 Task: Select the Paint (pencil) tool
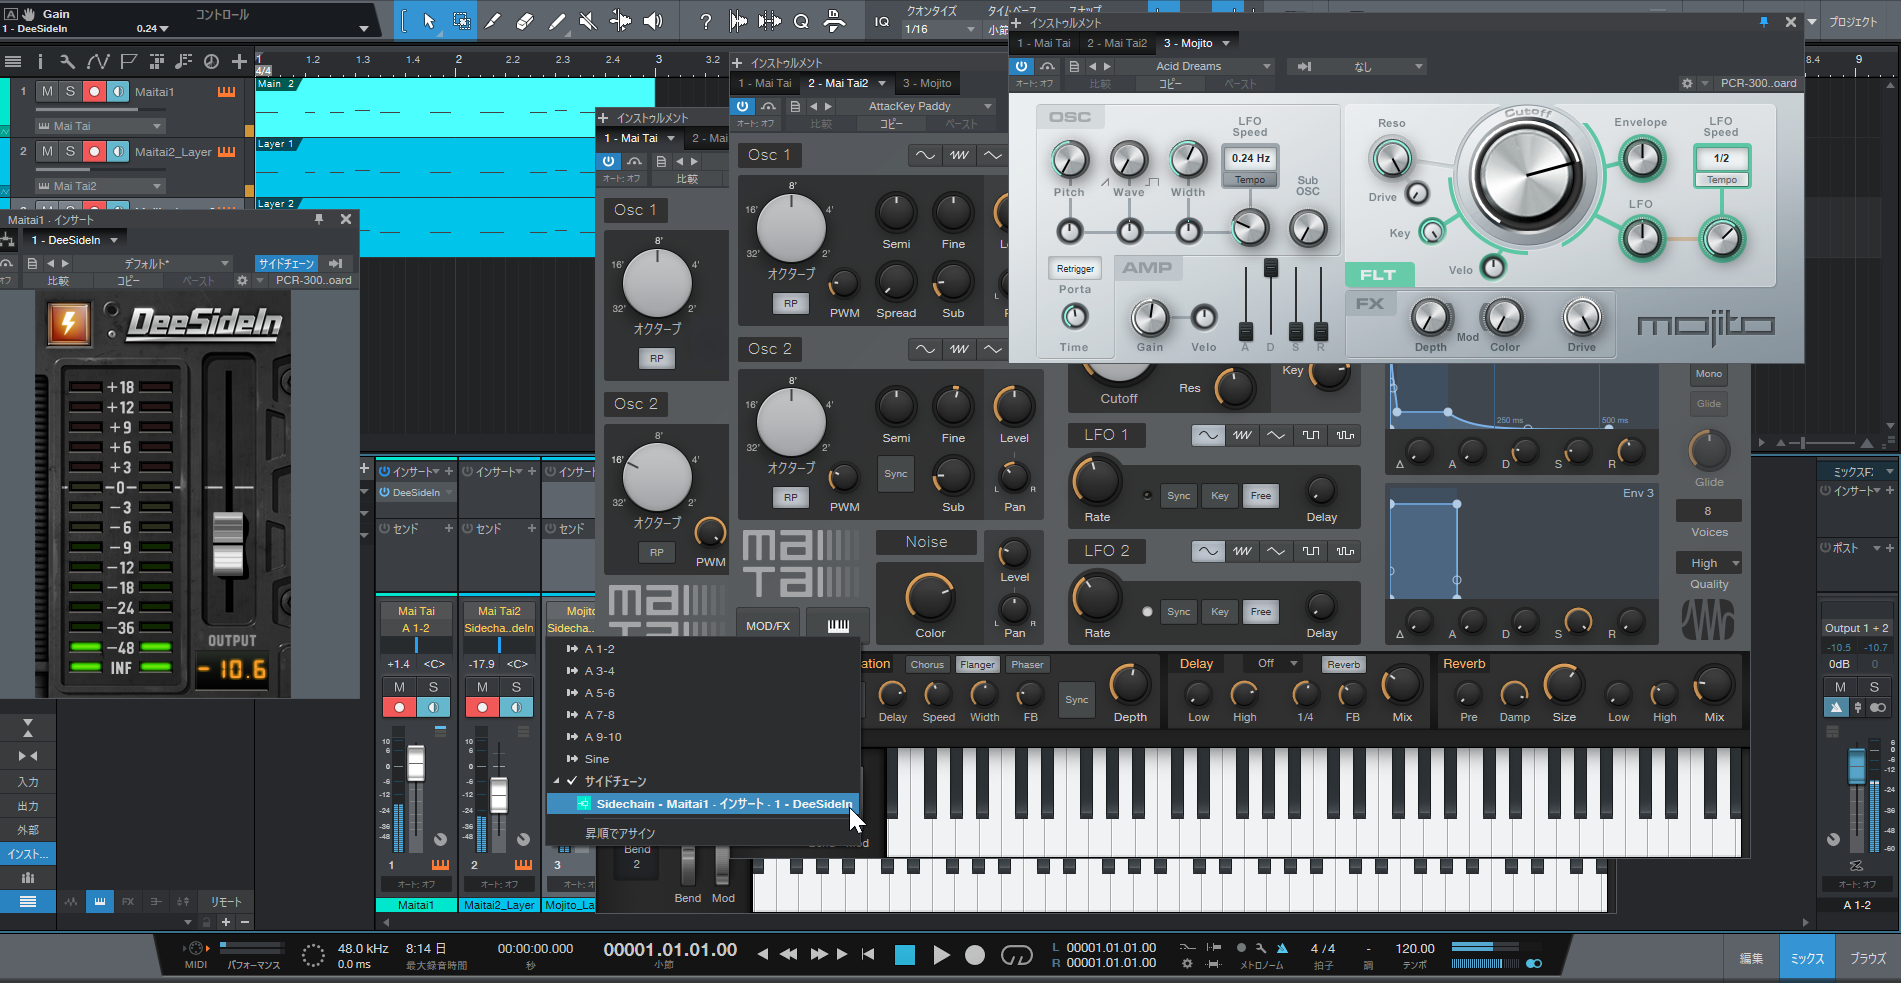tap(557, 21)
